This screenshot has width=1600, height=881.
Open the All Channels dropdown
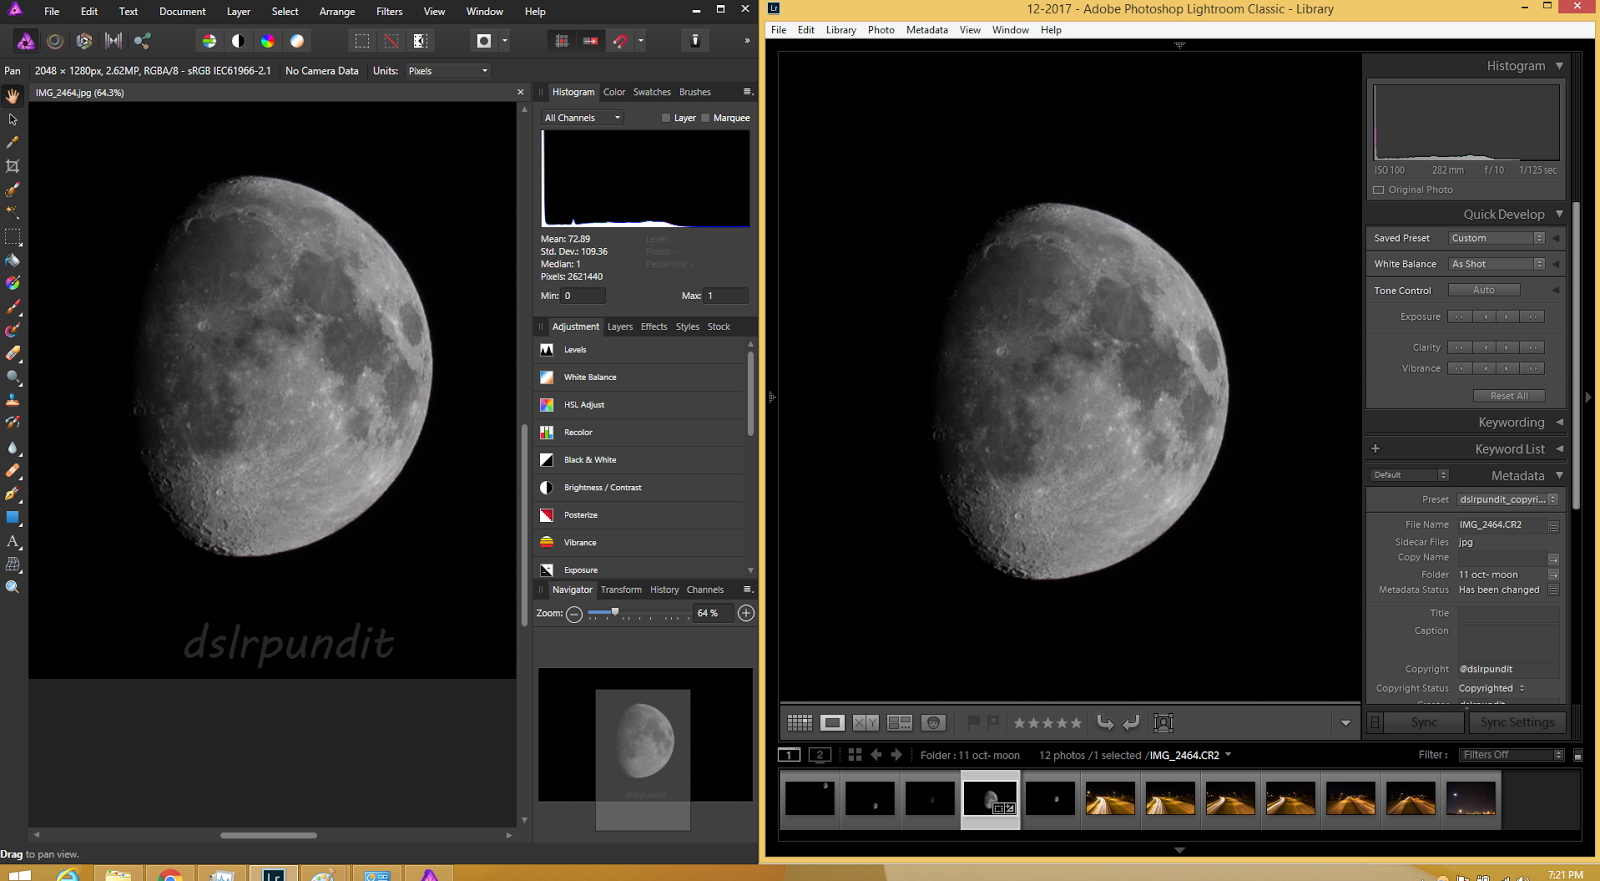(x=583, y=118)
